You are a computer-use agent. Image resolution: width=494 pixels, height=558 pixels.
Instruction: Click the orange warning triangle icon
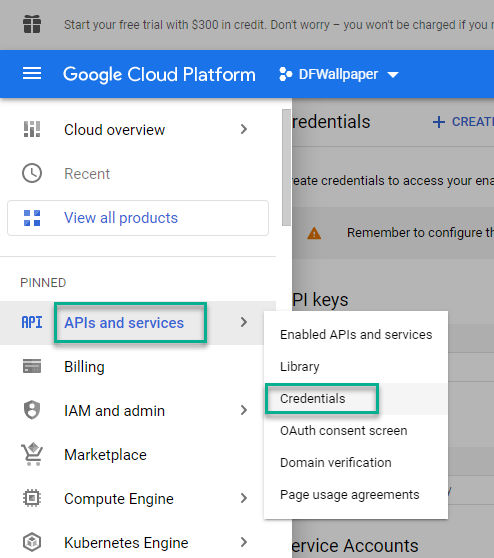pyautogui.click(x=314, y=233)
